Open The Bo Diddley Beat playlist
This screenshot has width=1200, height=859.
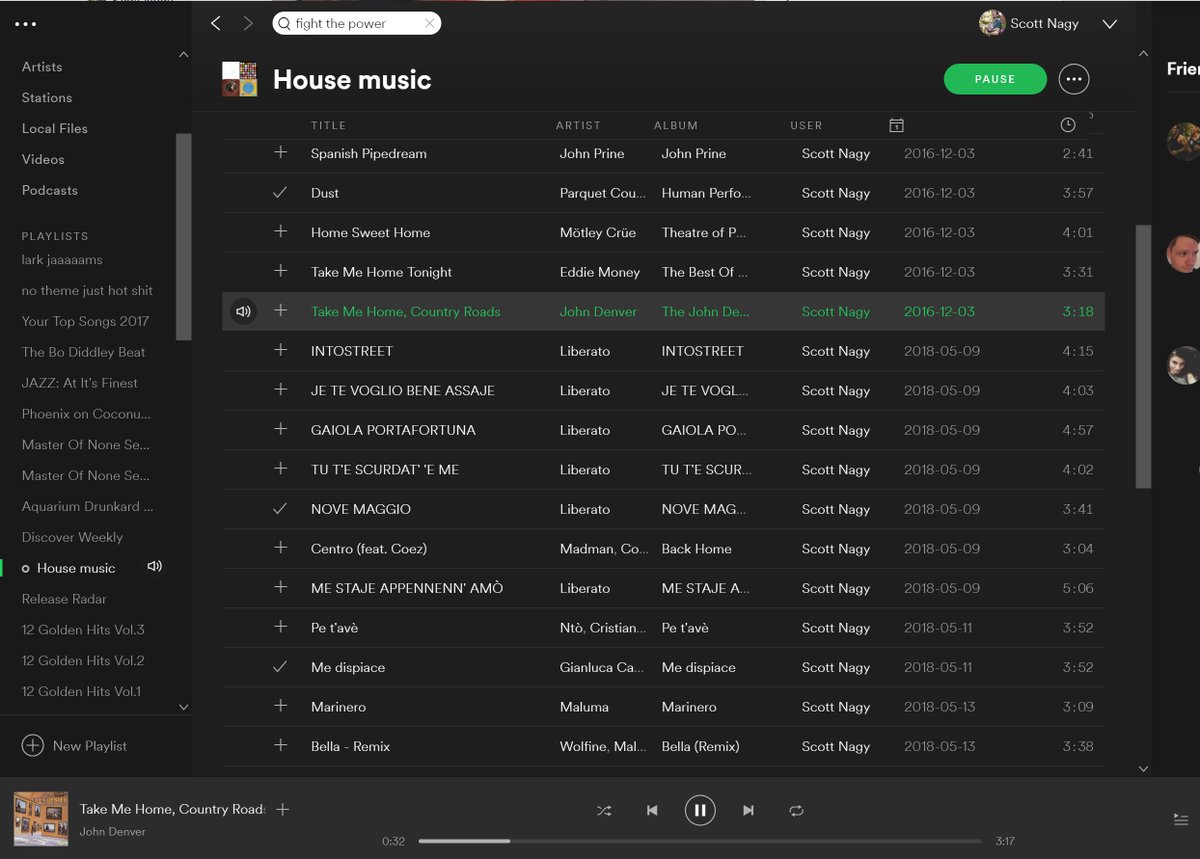(84, 352)
